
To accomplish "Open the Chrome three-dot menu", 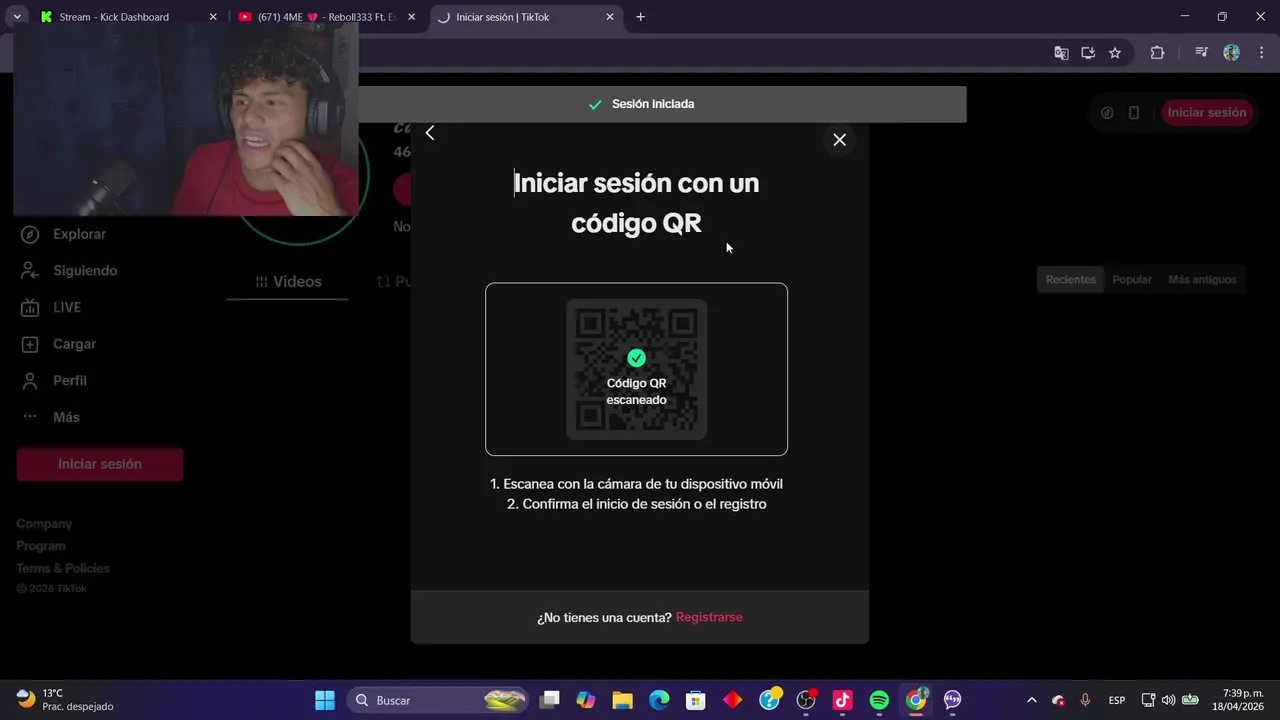I will tap(1261, 53).
